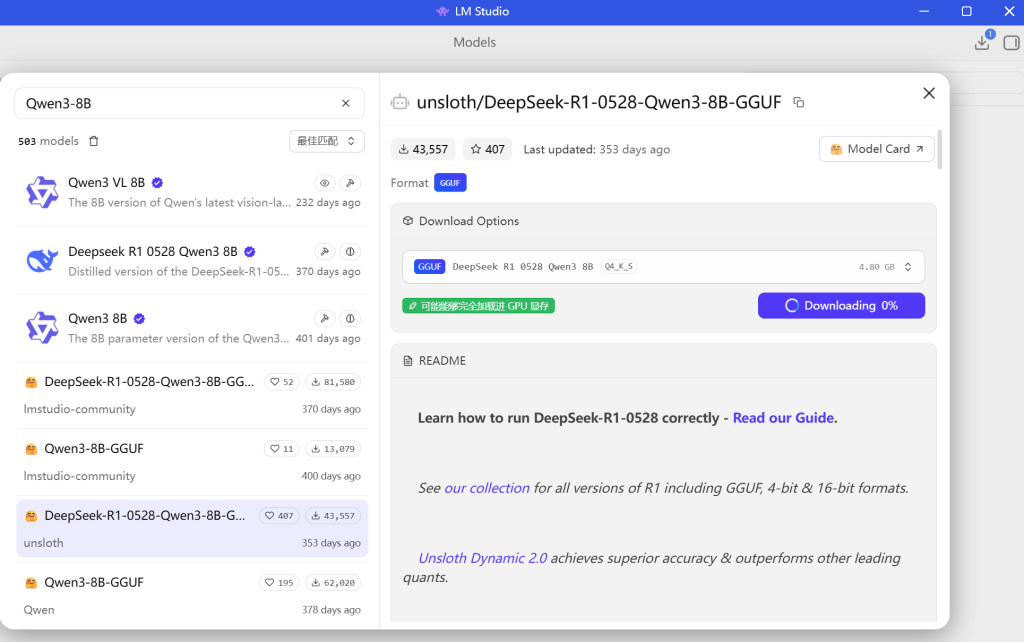Click the Models heading at top
Image resolution: width=1024 pixels, height=642 pixels.
pos(475,42)
